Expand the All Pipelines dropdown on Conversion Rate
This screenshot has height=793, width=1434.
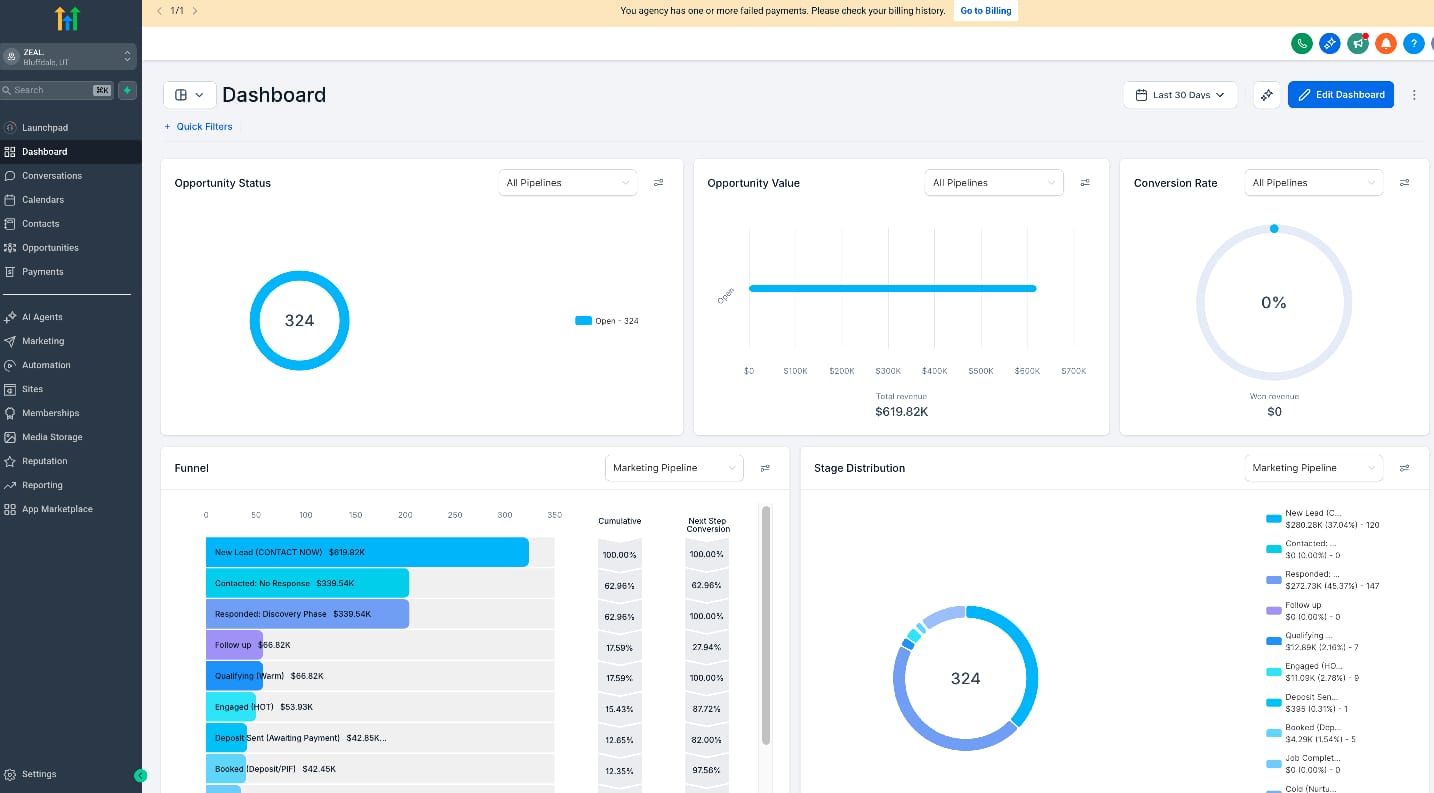pyautogui.click(x=1313, y=182)
